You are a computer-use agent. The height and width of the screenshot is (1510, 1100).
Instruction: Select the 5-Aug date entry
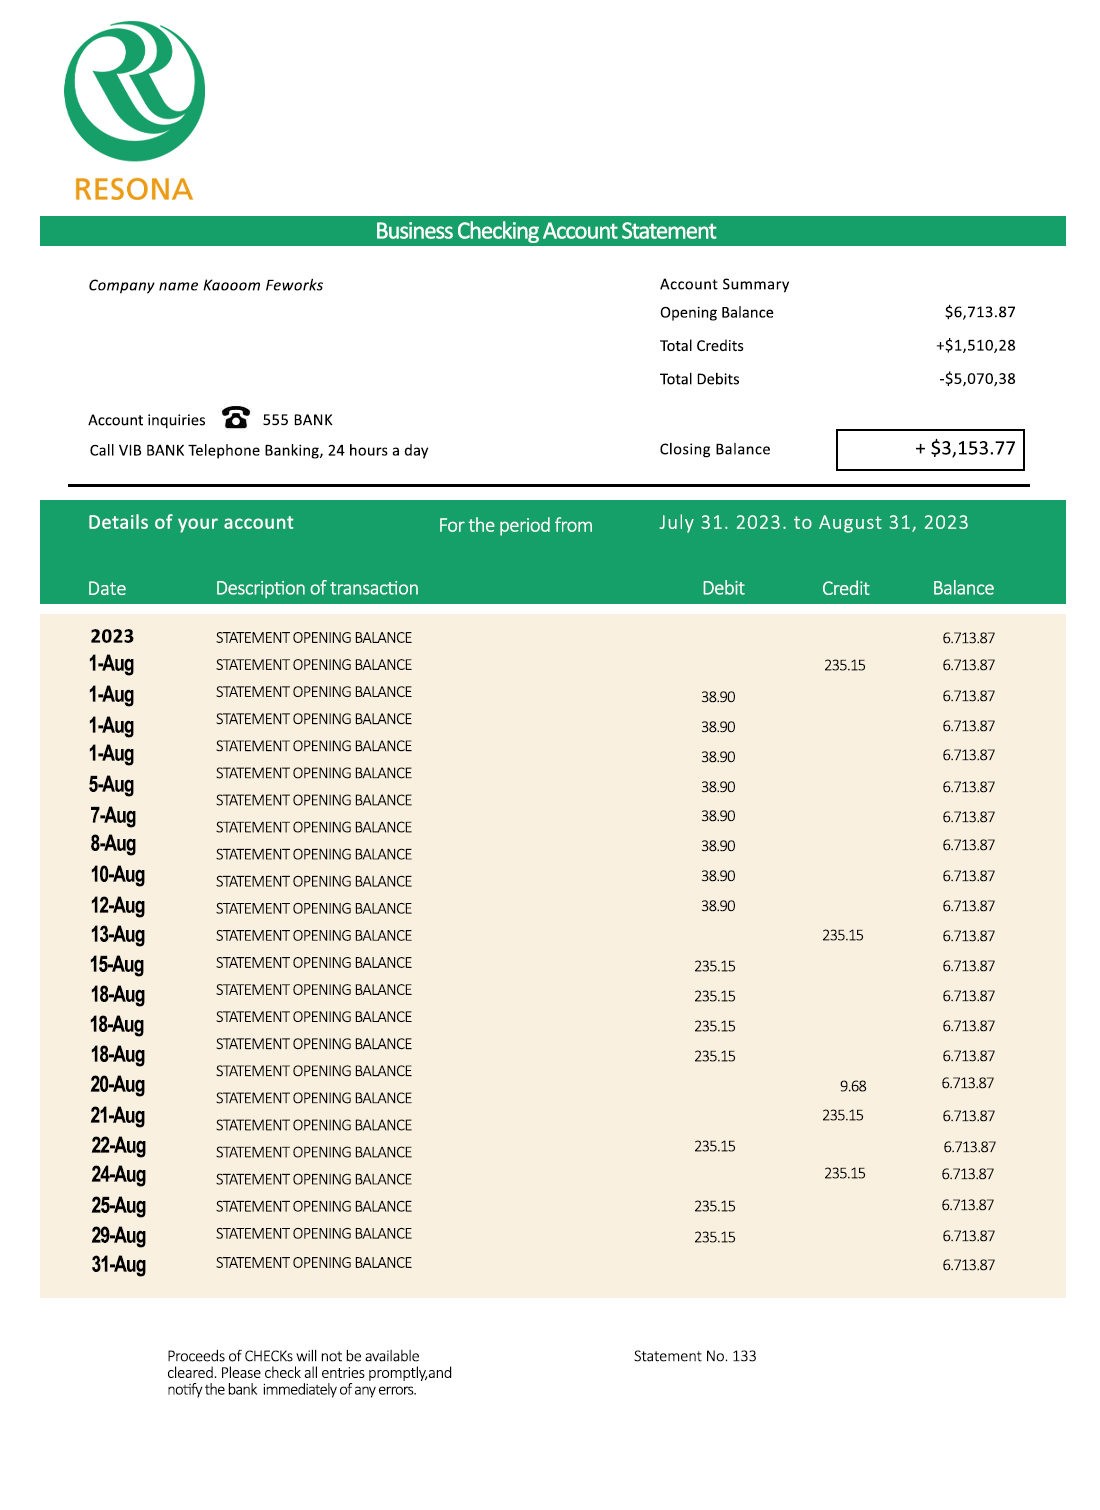tap(111, 785)
